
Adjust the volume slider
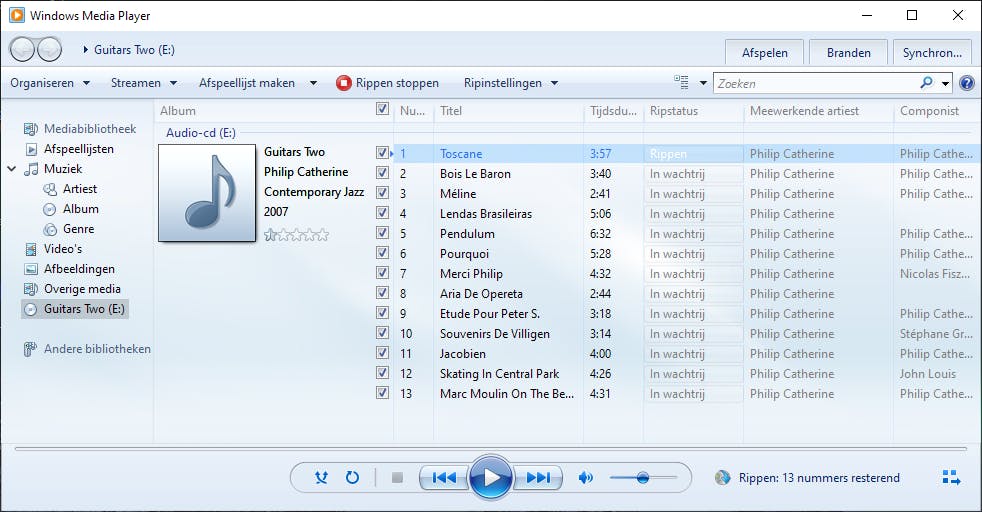643,478
